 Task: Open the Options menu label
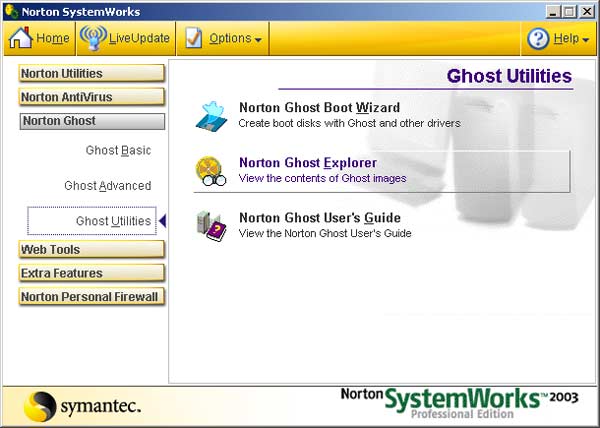pyautogui.click(x=230, y=38)
